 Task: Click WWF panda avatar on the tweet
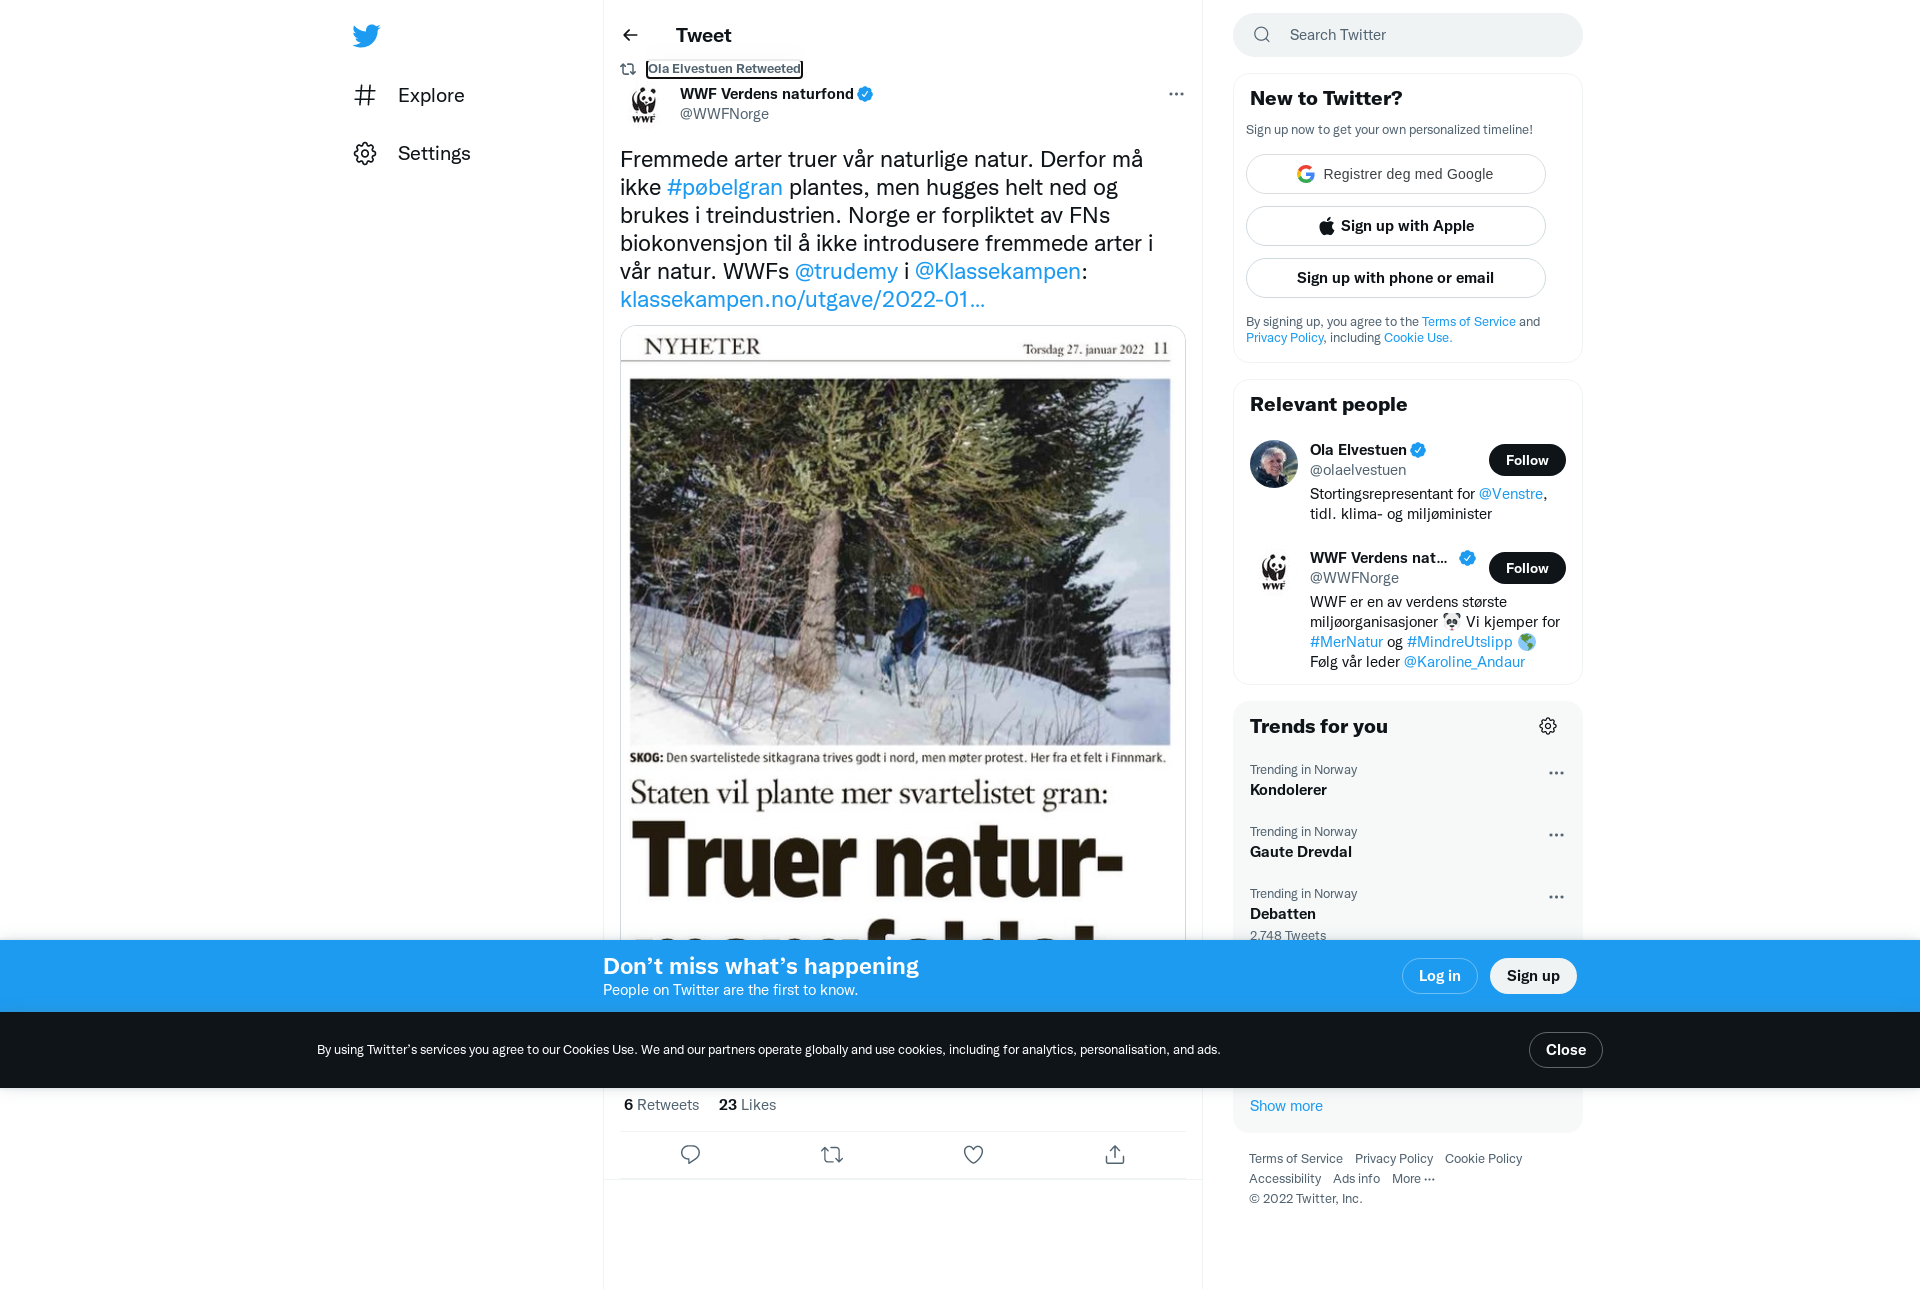pos(644,104)
